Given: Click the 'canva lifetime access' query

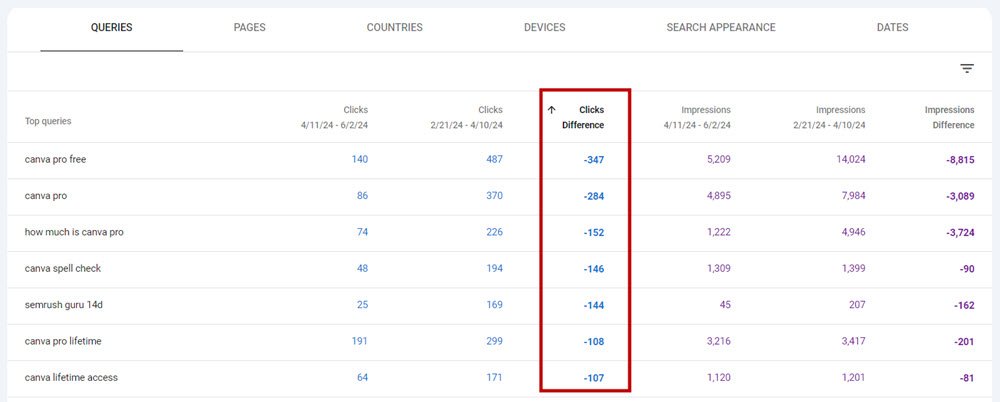Looking at the screenshot, I should click(x=71, y=378).
